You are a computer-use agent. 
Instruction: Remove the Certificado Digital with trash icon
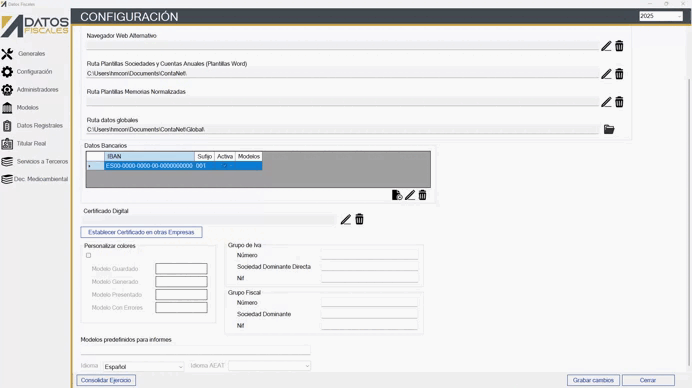click(359, 219)
